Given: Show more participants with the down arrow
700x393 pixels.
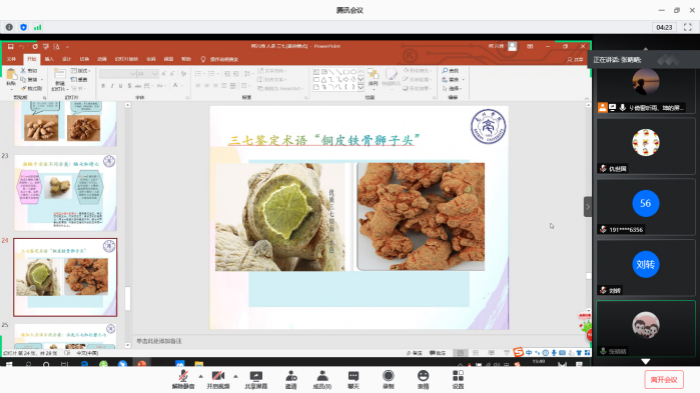Looking at the screenshot, I should click(x=646, y=361).
